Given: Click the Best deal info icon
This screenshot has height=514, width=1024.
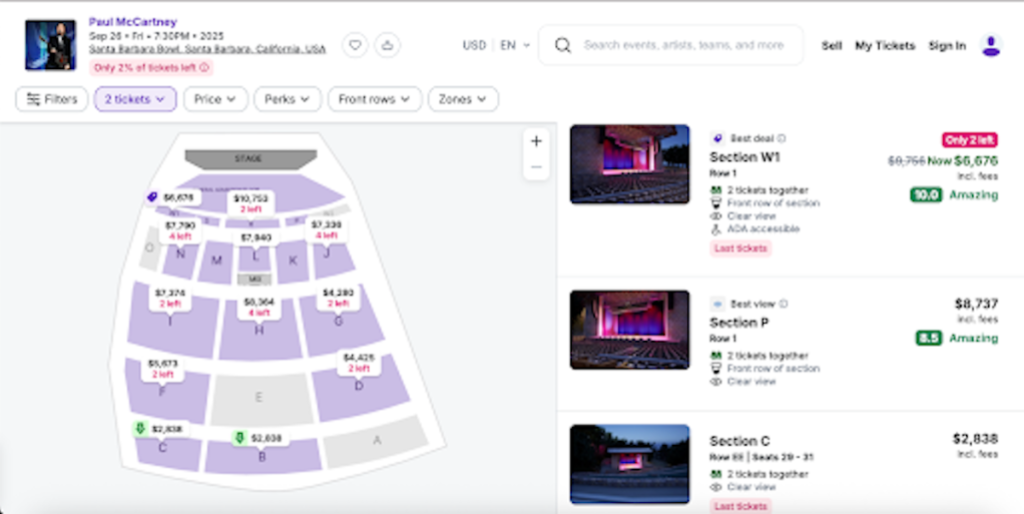Looking at the screenshot, I should pos(782,138).
